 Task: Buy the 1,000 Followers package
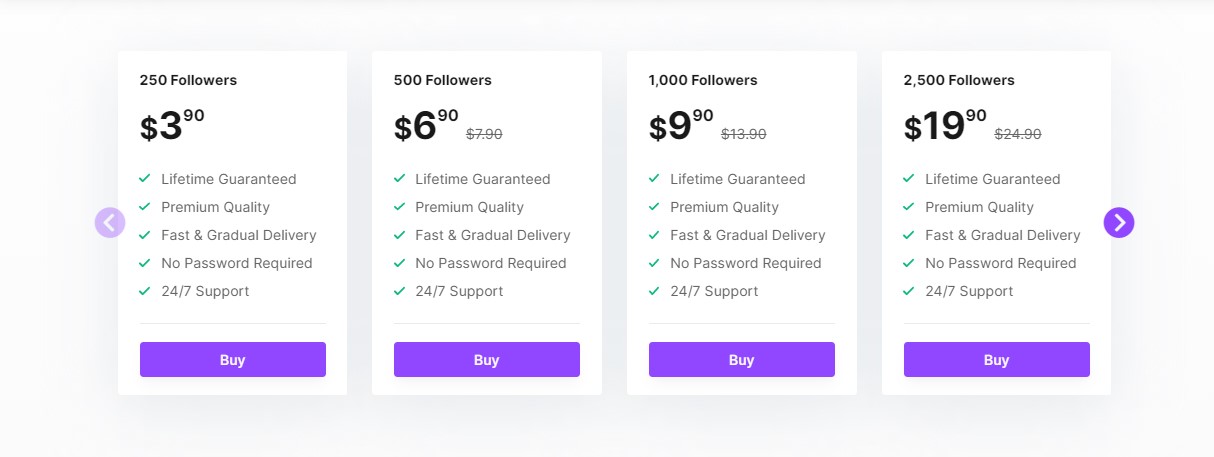click(x=742, y=360)
